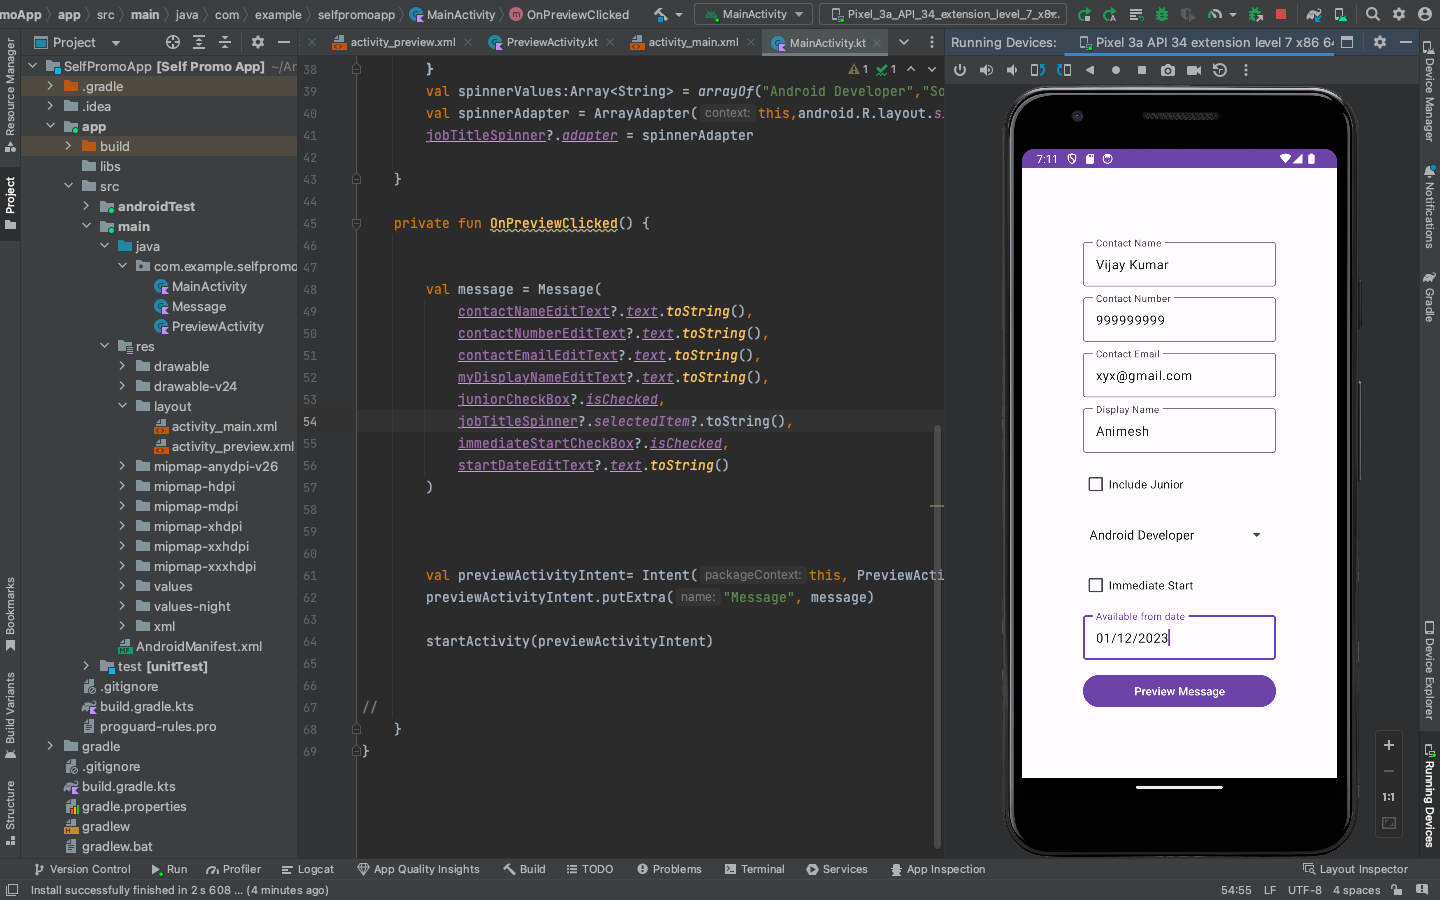1440x900 pixels.
Task: Click the Contact Name field
Action: 1179,264
